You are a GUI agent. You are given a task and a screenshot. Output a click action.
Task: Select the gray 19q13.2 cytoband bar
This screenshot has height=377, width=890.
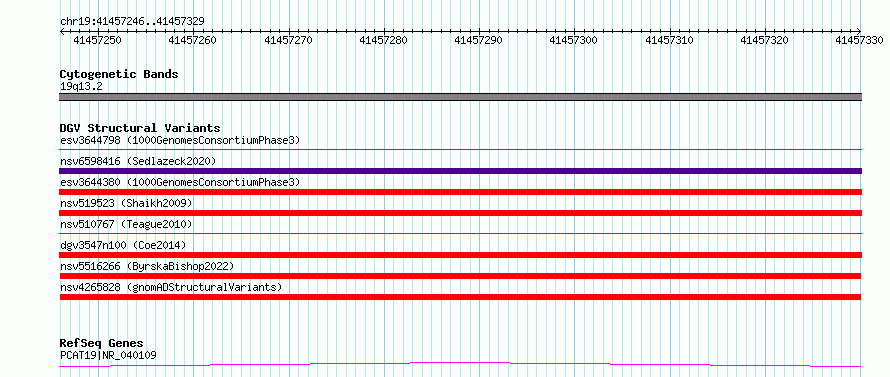(461, 97)
